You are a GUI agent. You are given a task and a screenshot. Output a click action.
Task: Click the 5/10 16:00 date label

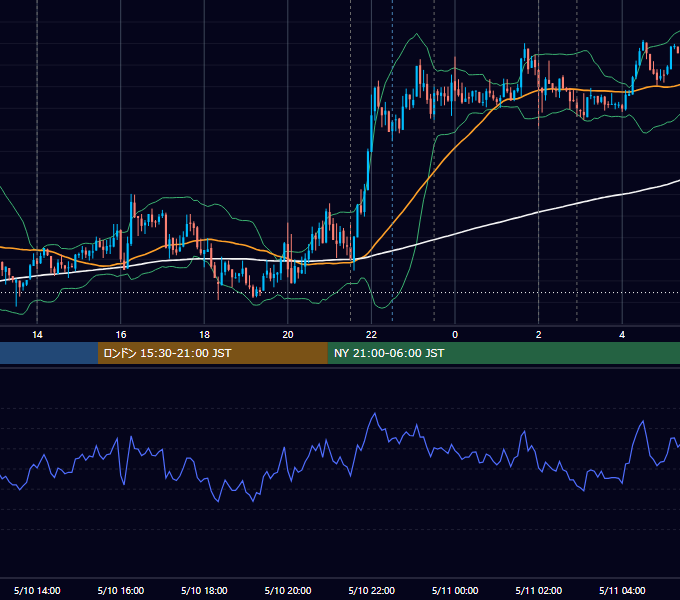click(121, 590)
